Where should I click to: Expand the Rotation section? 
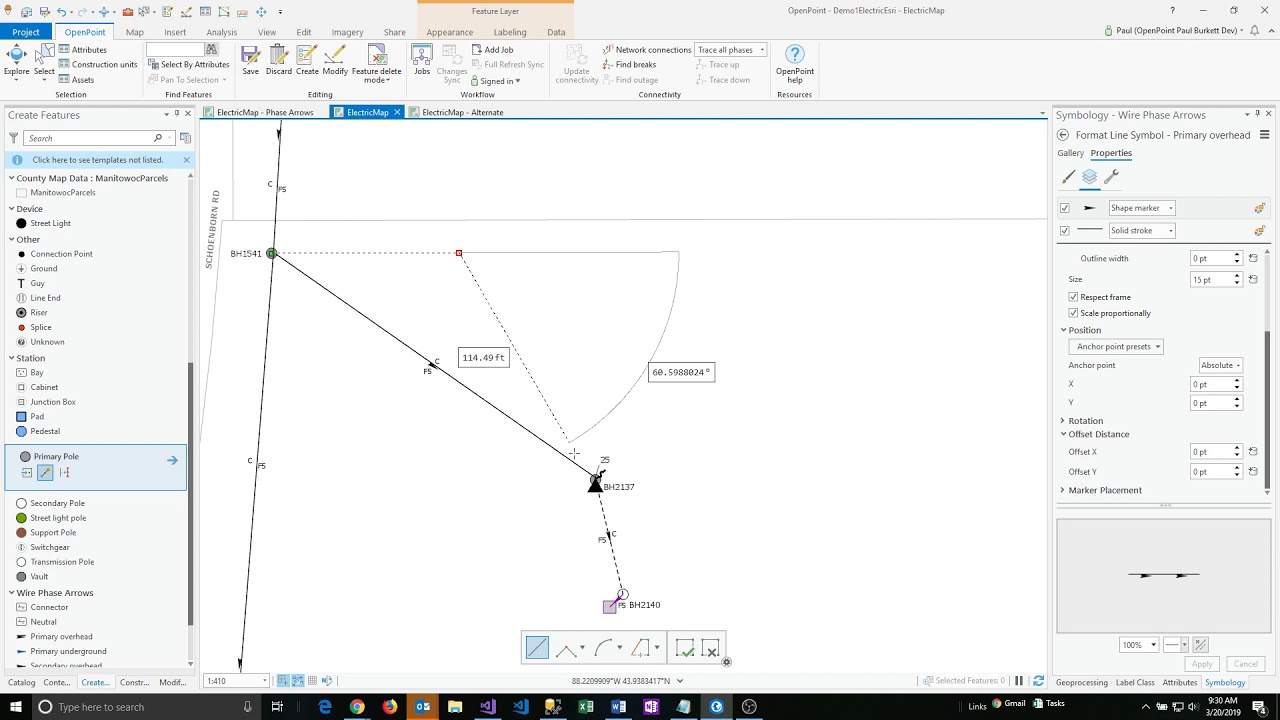[x=1063, y=421]
